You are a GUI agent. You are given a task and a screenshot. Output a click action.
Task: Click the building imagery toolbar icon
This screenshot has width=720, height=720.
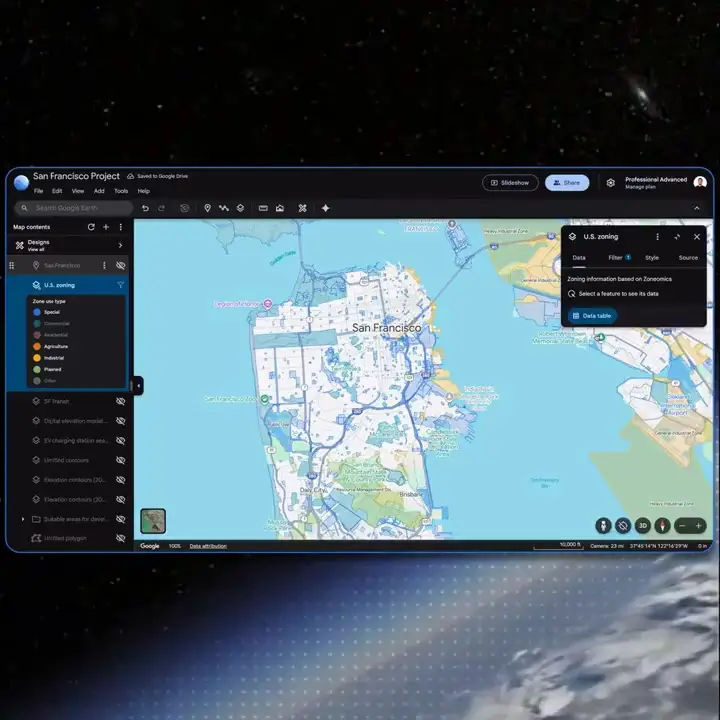pyautogui.click(x=280, y=208)
